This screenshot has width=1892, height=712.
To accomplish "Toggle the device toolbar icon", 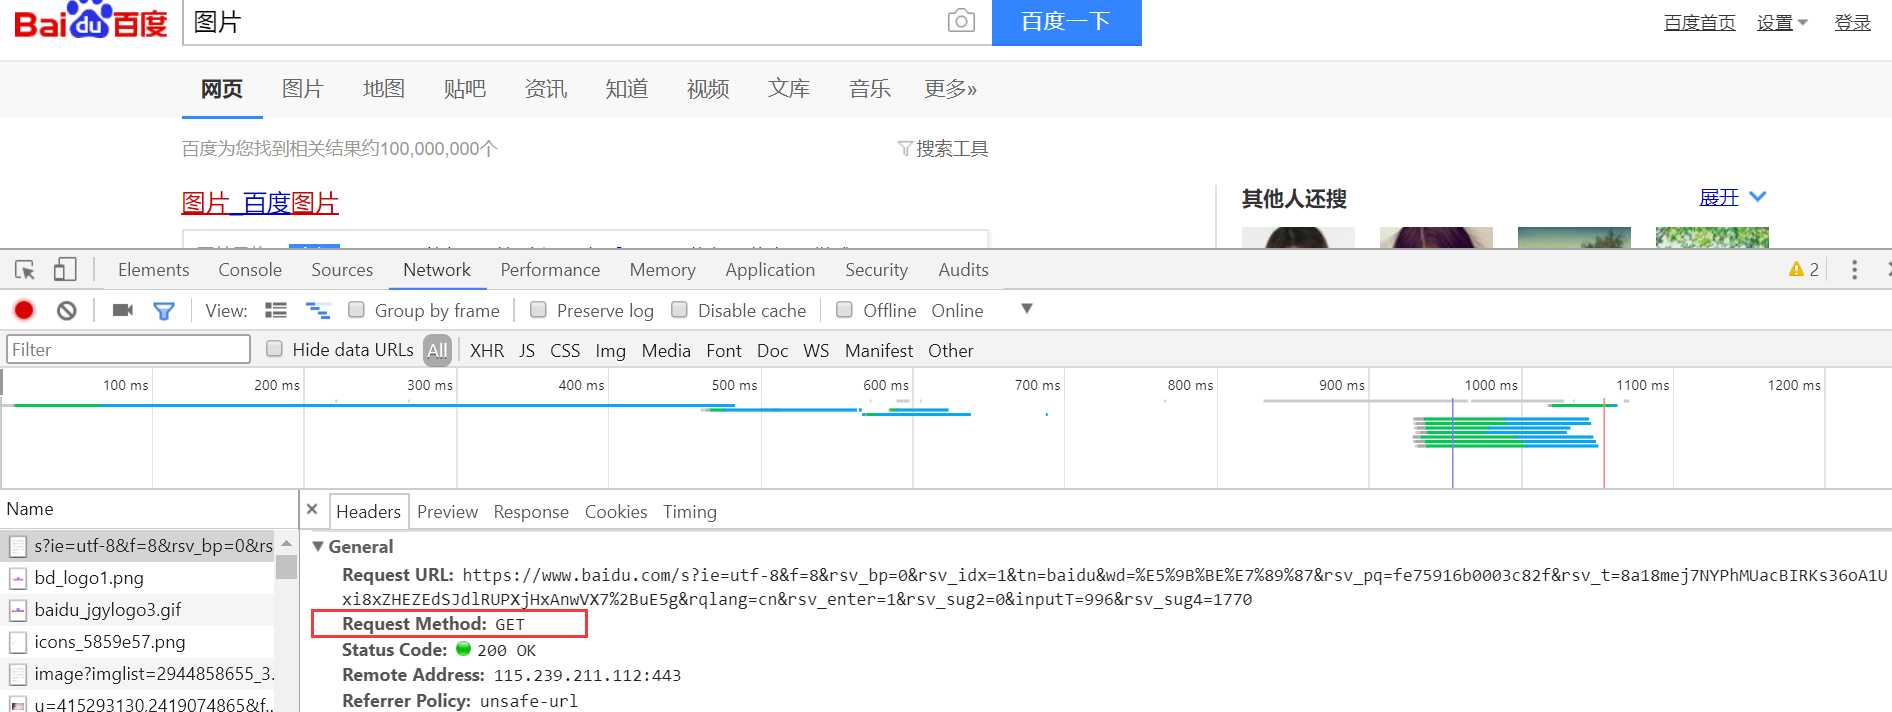I will pyautogui.click(x=65, y=269).
